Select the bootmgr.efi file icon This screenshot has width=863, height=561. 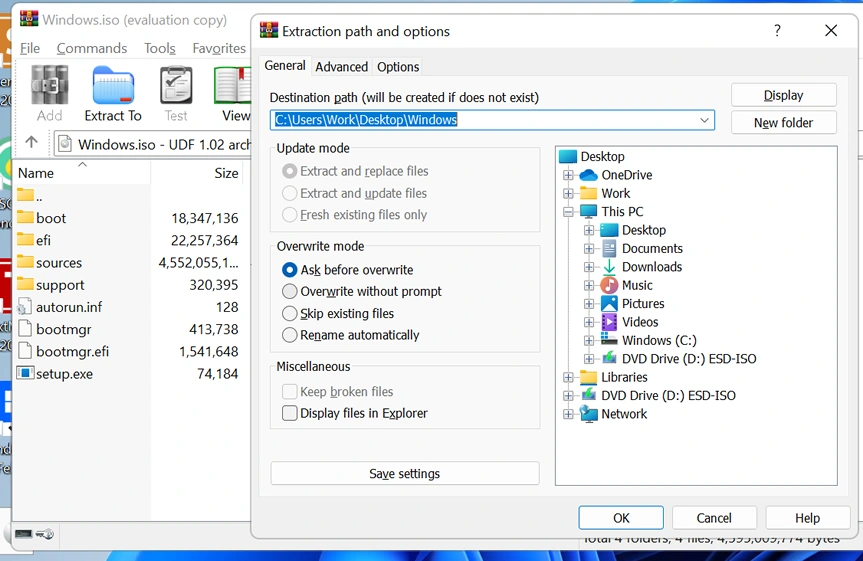click(25, 351)
